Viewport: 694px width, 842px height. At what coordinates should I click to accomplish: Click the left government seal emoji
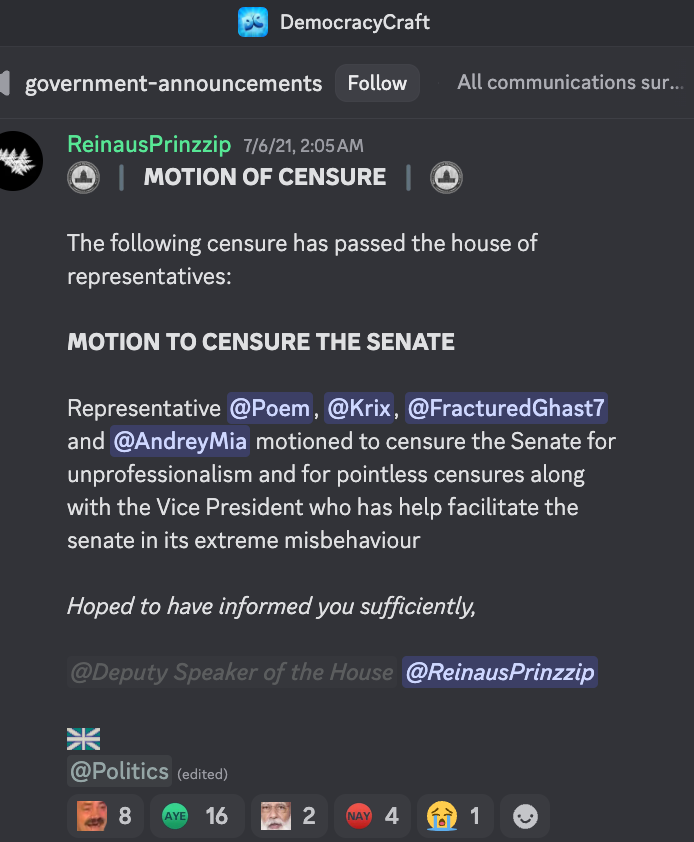click(83, 177)
